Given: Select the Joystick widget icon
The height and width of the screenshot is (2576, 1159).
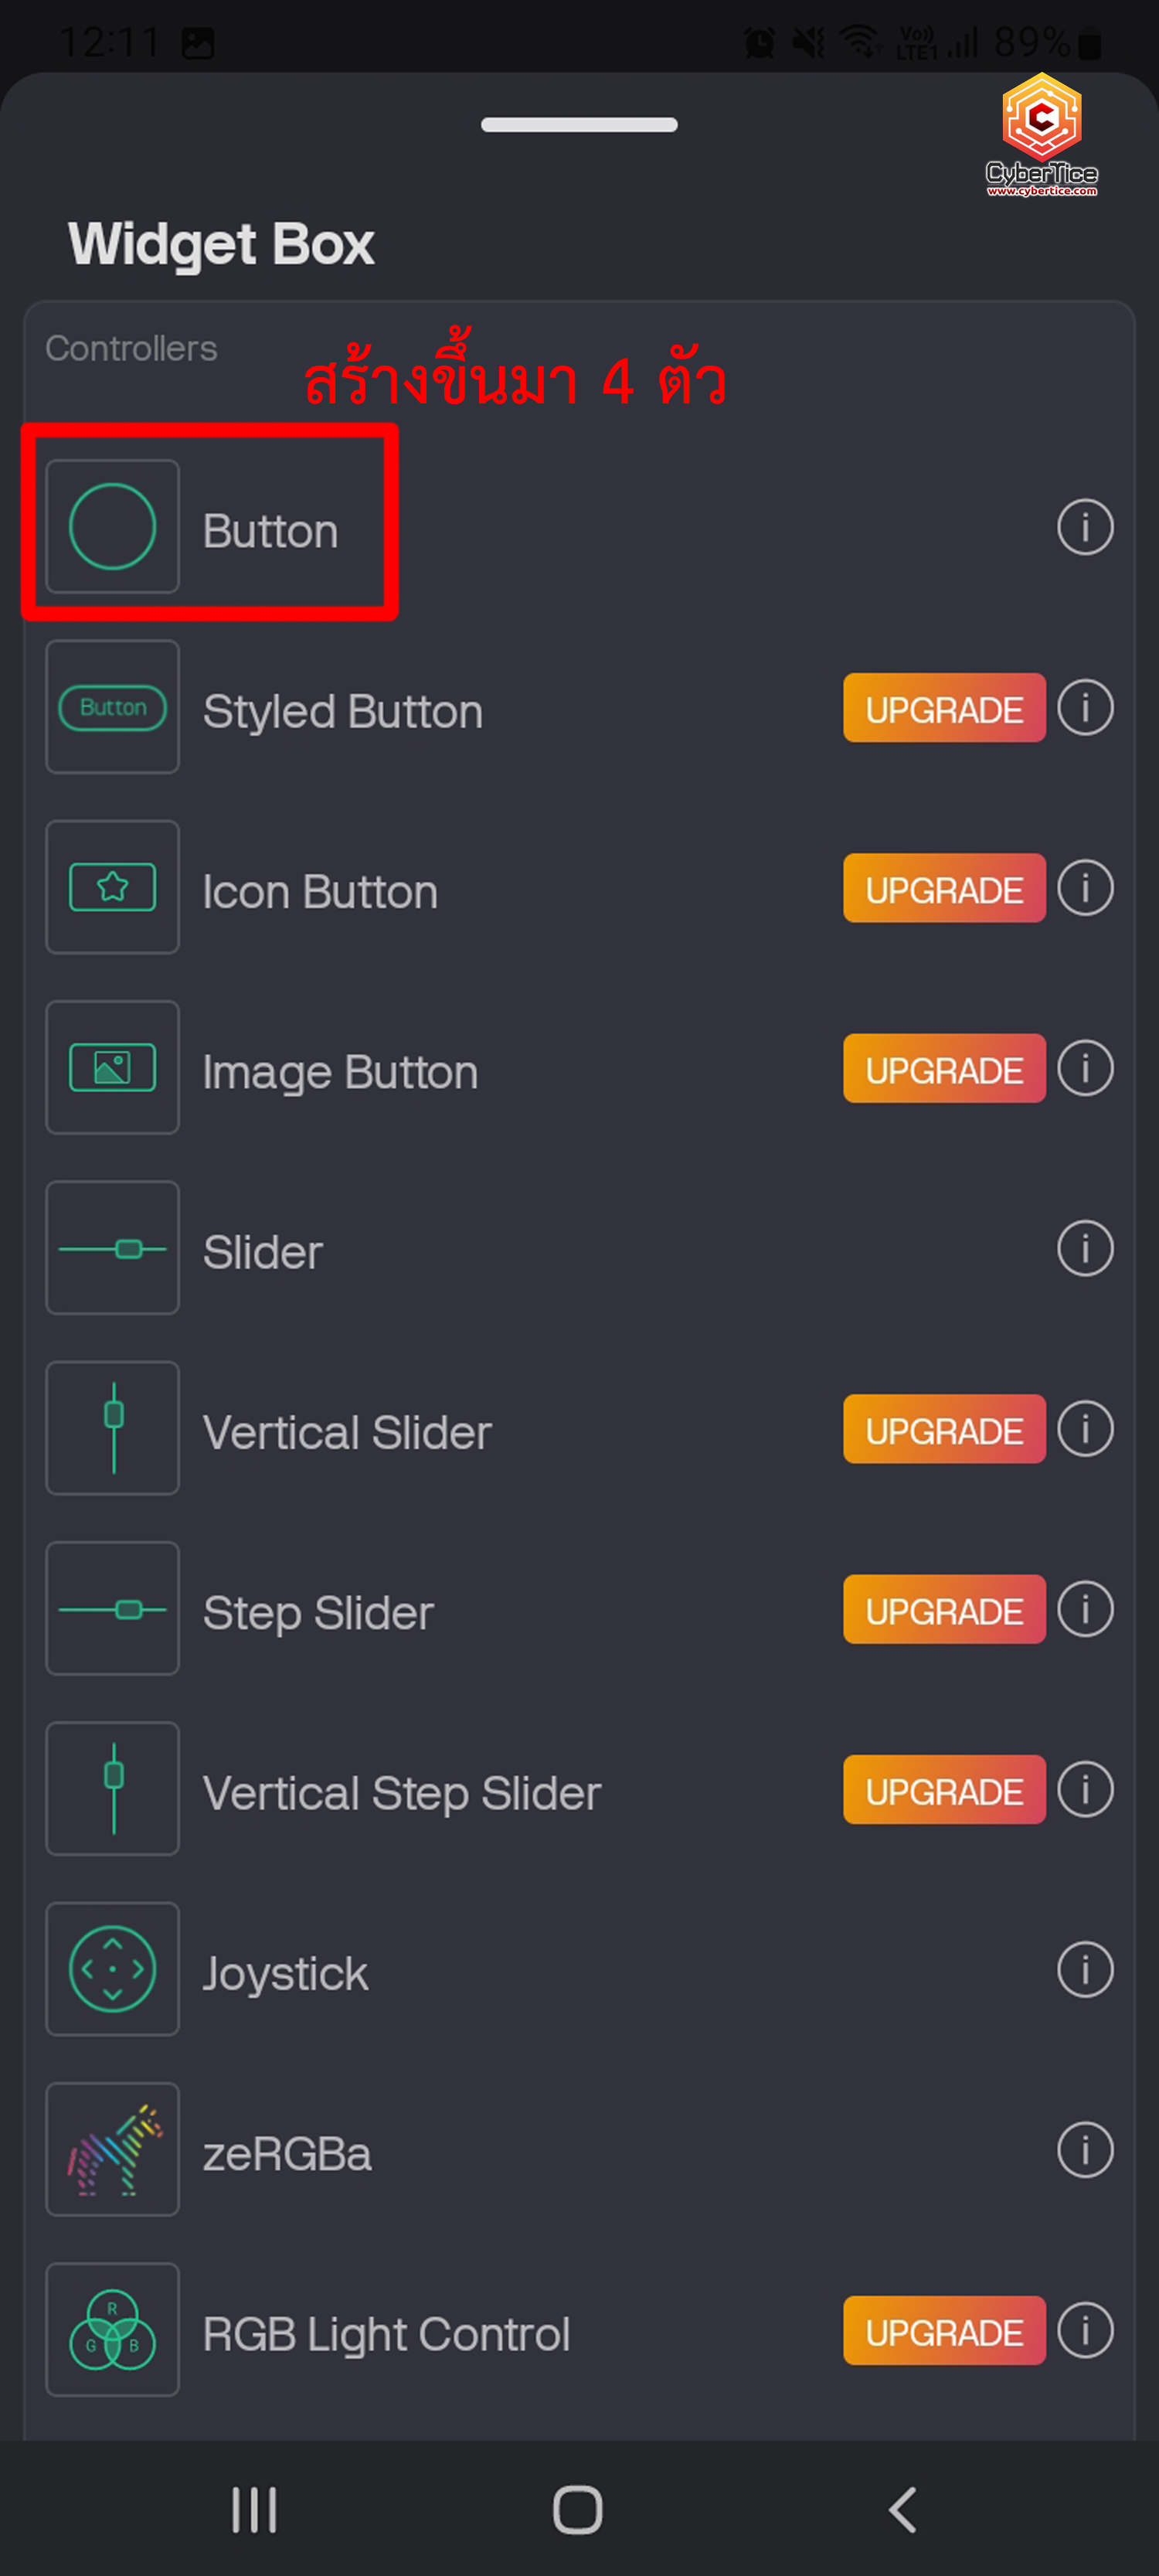Looking at the screenshot, I should coord(113,1969).
